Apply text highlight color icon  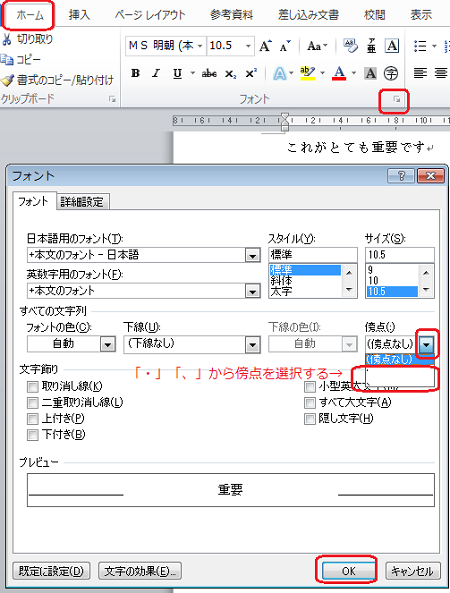coord(307,73)
